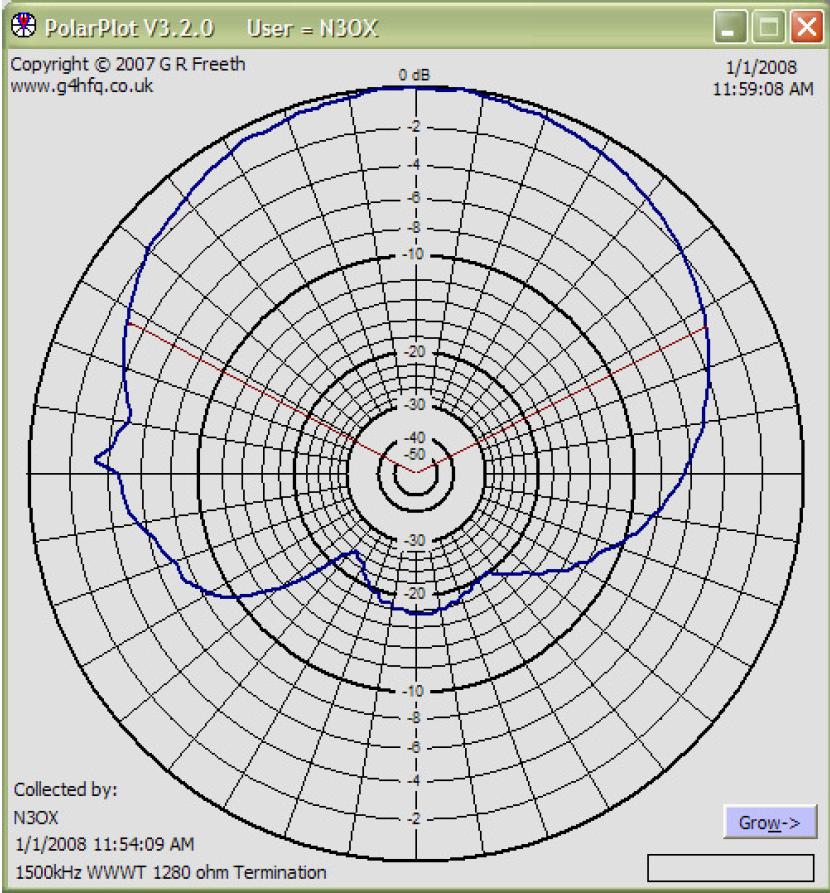Click the -40 label above plot center
Viewport: 830px width, 893px height.
tap(413, 438)
